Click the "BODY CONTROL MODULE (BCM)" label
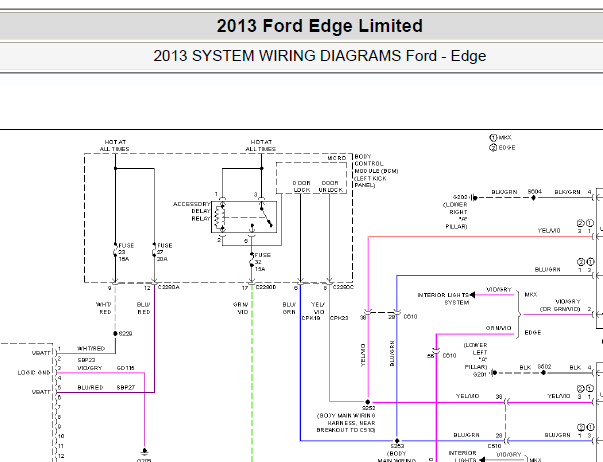Screen dimensions: 603x462 click(376, 163)
